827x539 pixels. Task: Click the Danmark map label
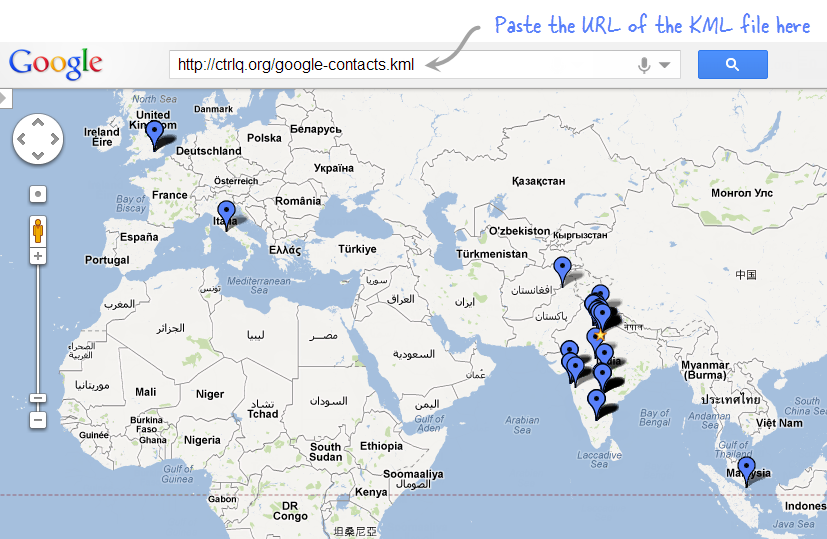click(213, 109)
